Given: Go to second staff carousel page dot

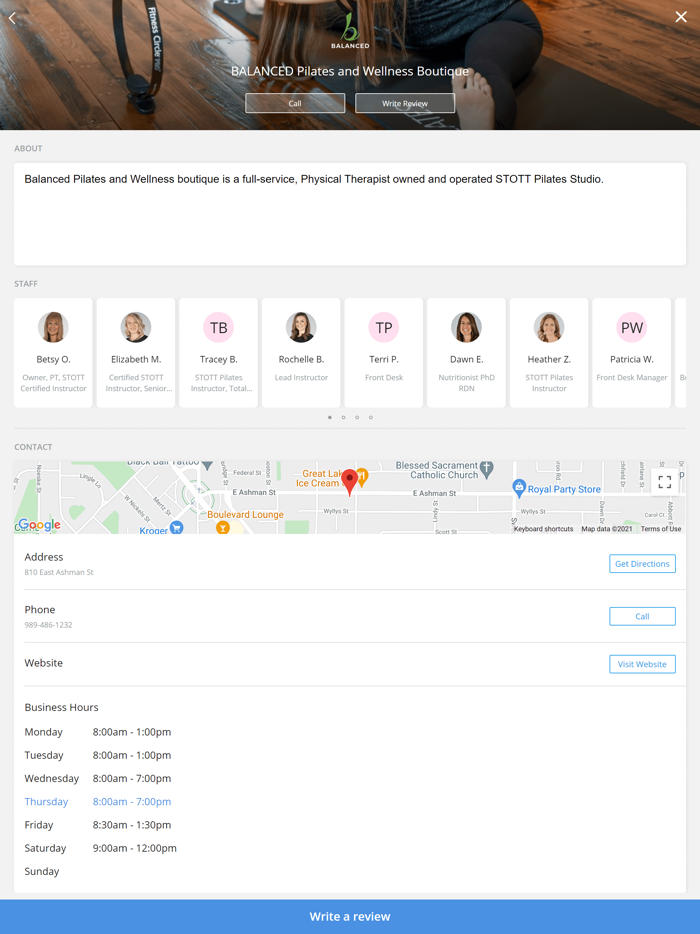Looking at the screenshot, I should pyautogui.click(x=343, y=418).
